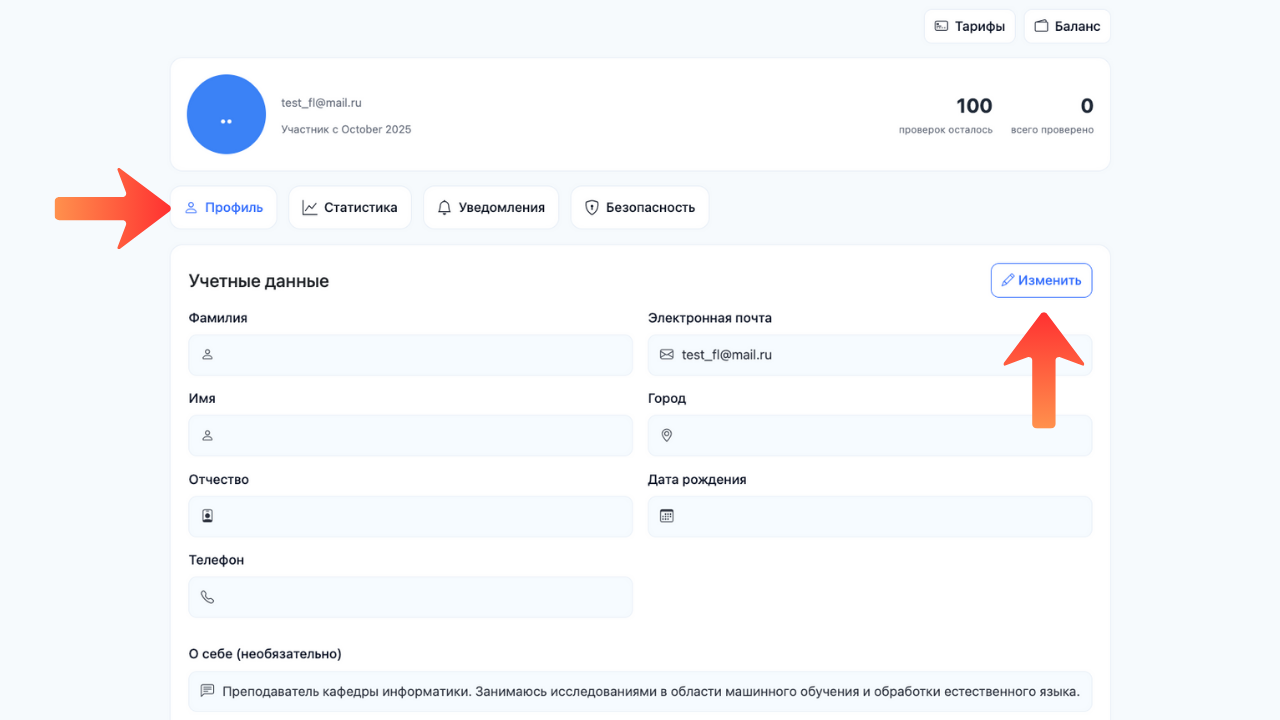Click the blue profile avatar circle
The width and height of the screenshot is (1280, 720).
click(226, 114)
